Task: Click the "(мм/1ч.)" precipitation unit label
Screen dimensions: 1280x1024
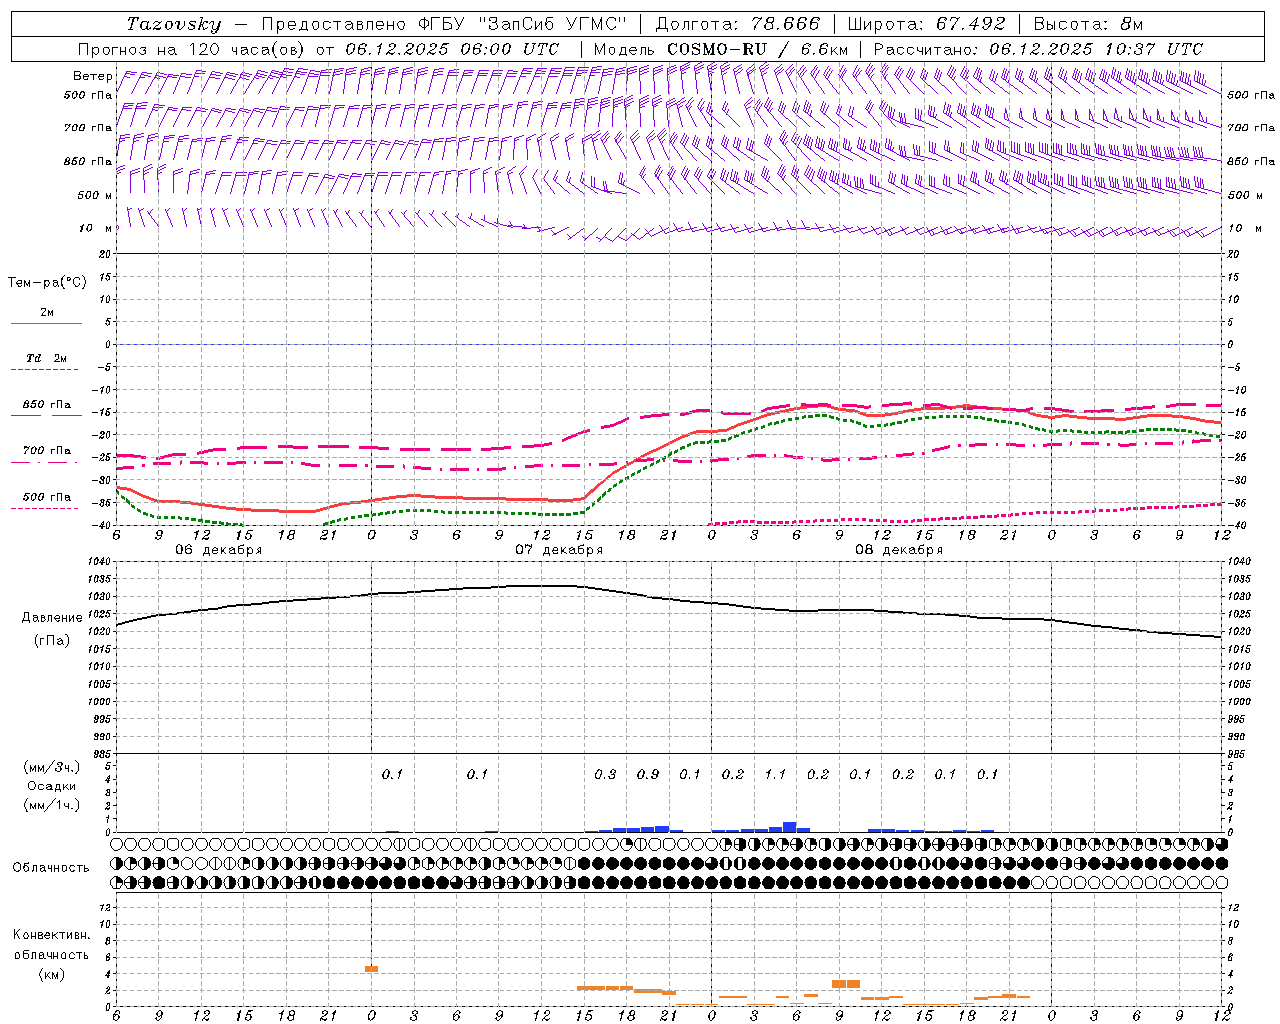Action: (x=51, y=805)
